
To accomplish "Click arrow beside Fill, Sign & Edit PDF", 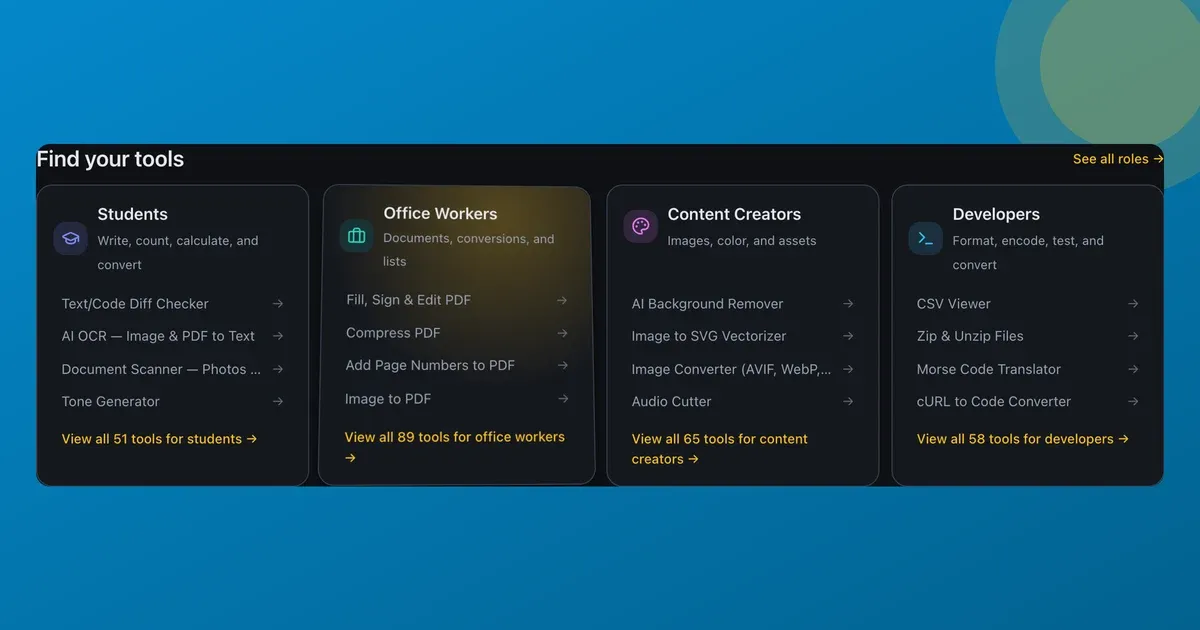I will click(562, 300).
